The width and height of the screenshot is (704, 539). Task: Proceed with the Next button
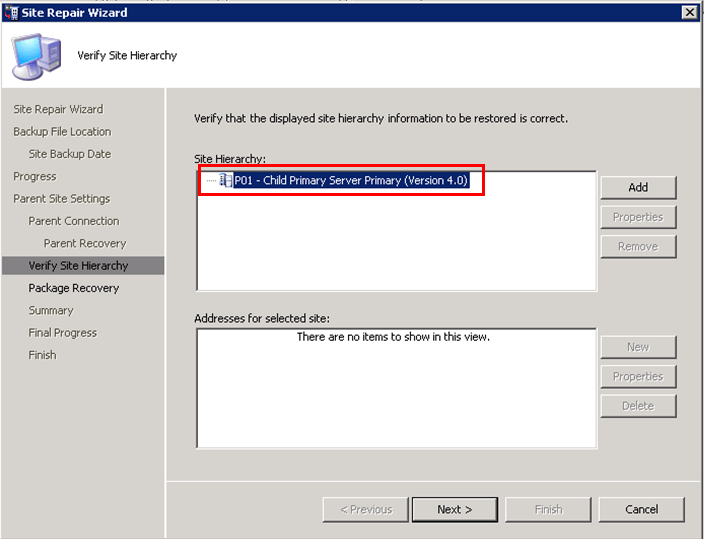click(x=455, y=509)
